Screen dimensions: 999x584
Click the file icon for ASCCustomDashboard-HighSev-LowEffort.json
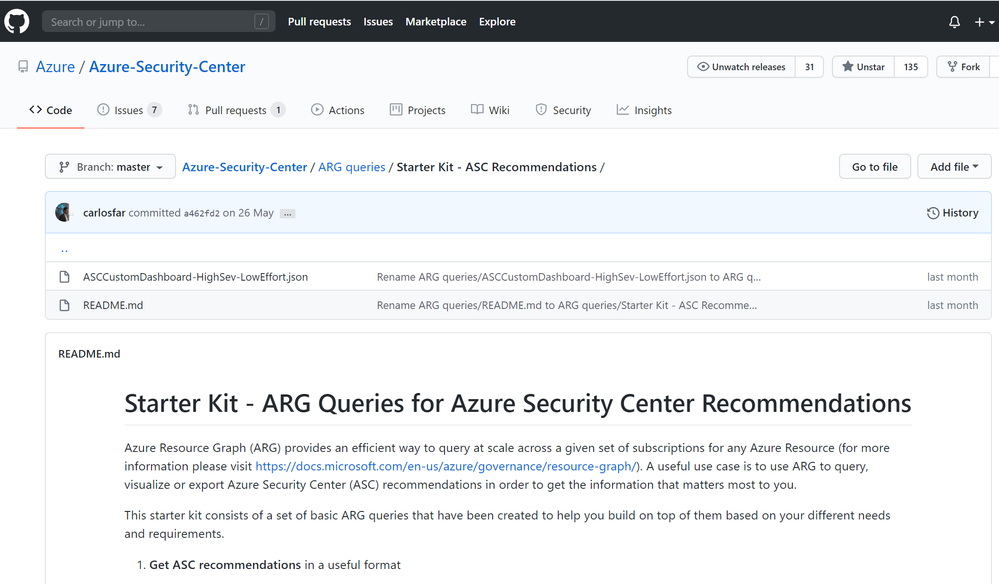[64, 277]
